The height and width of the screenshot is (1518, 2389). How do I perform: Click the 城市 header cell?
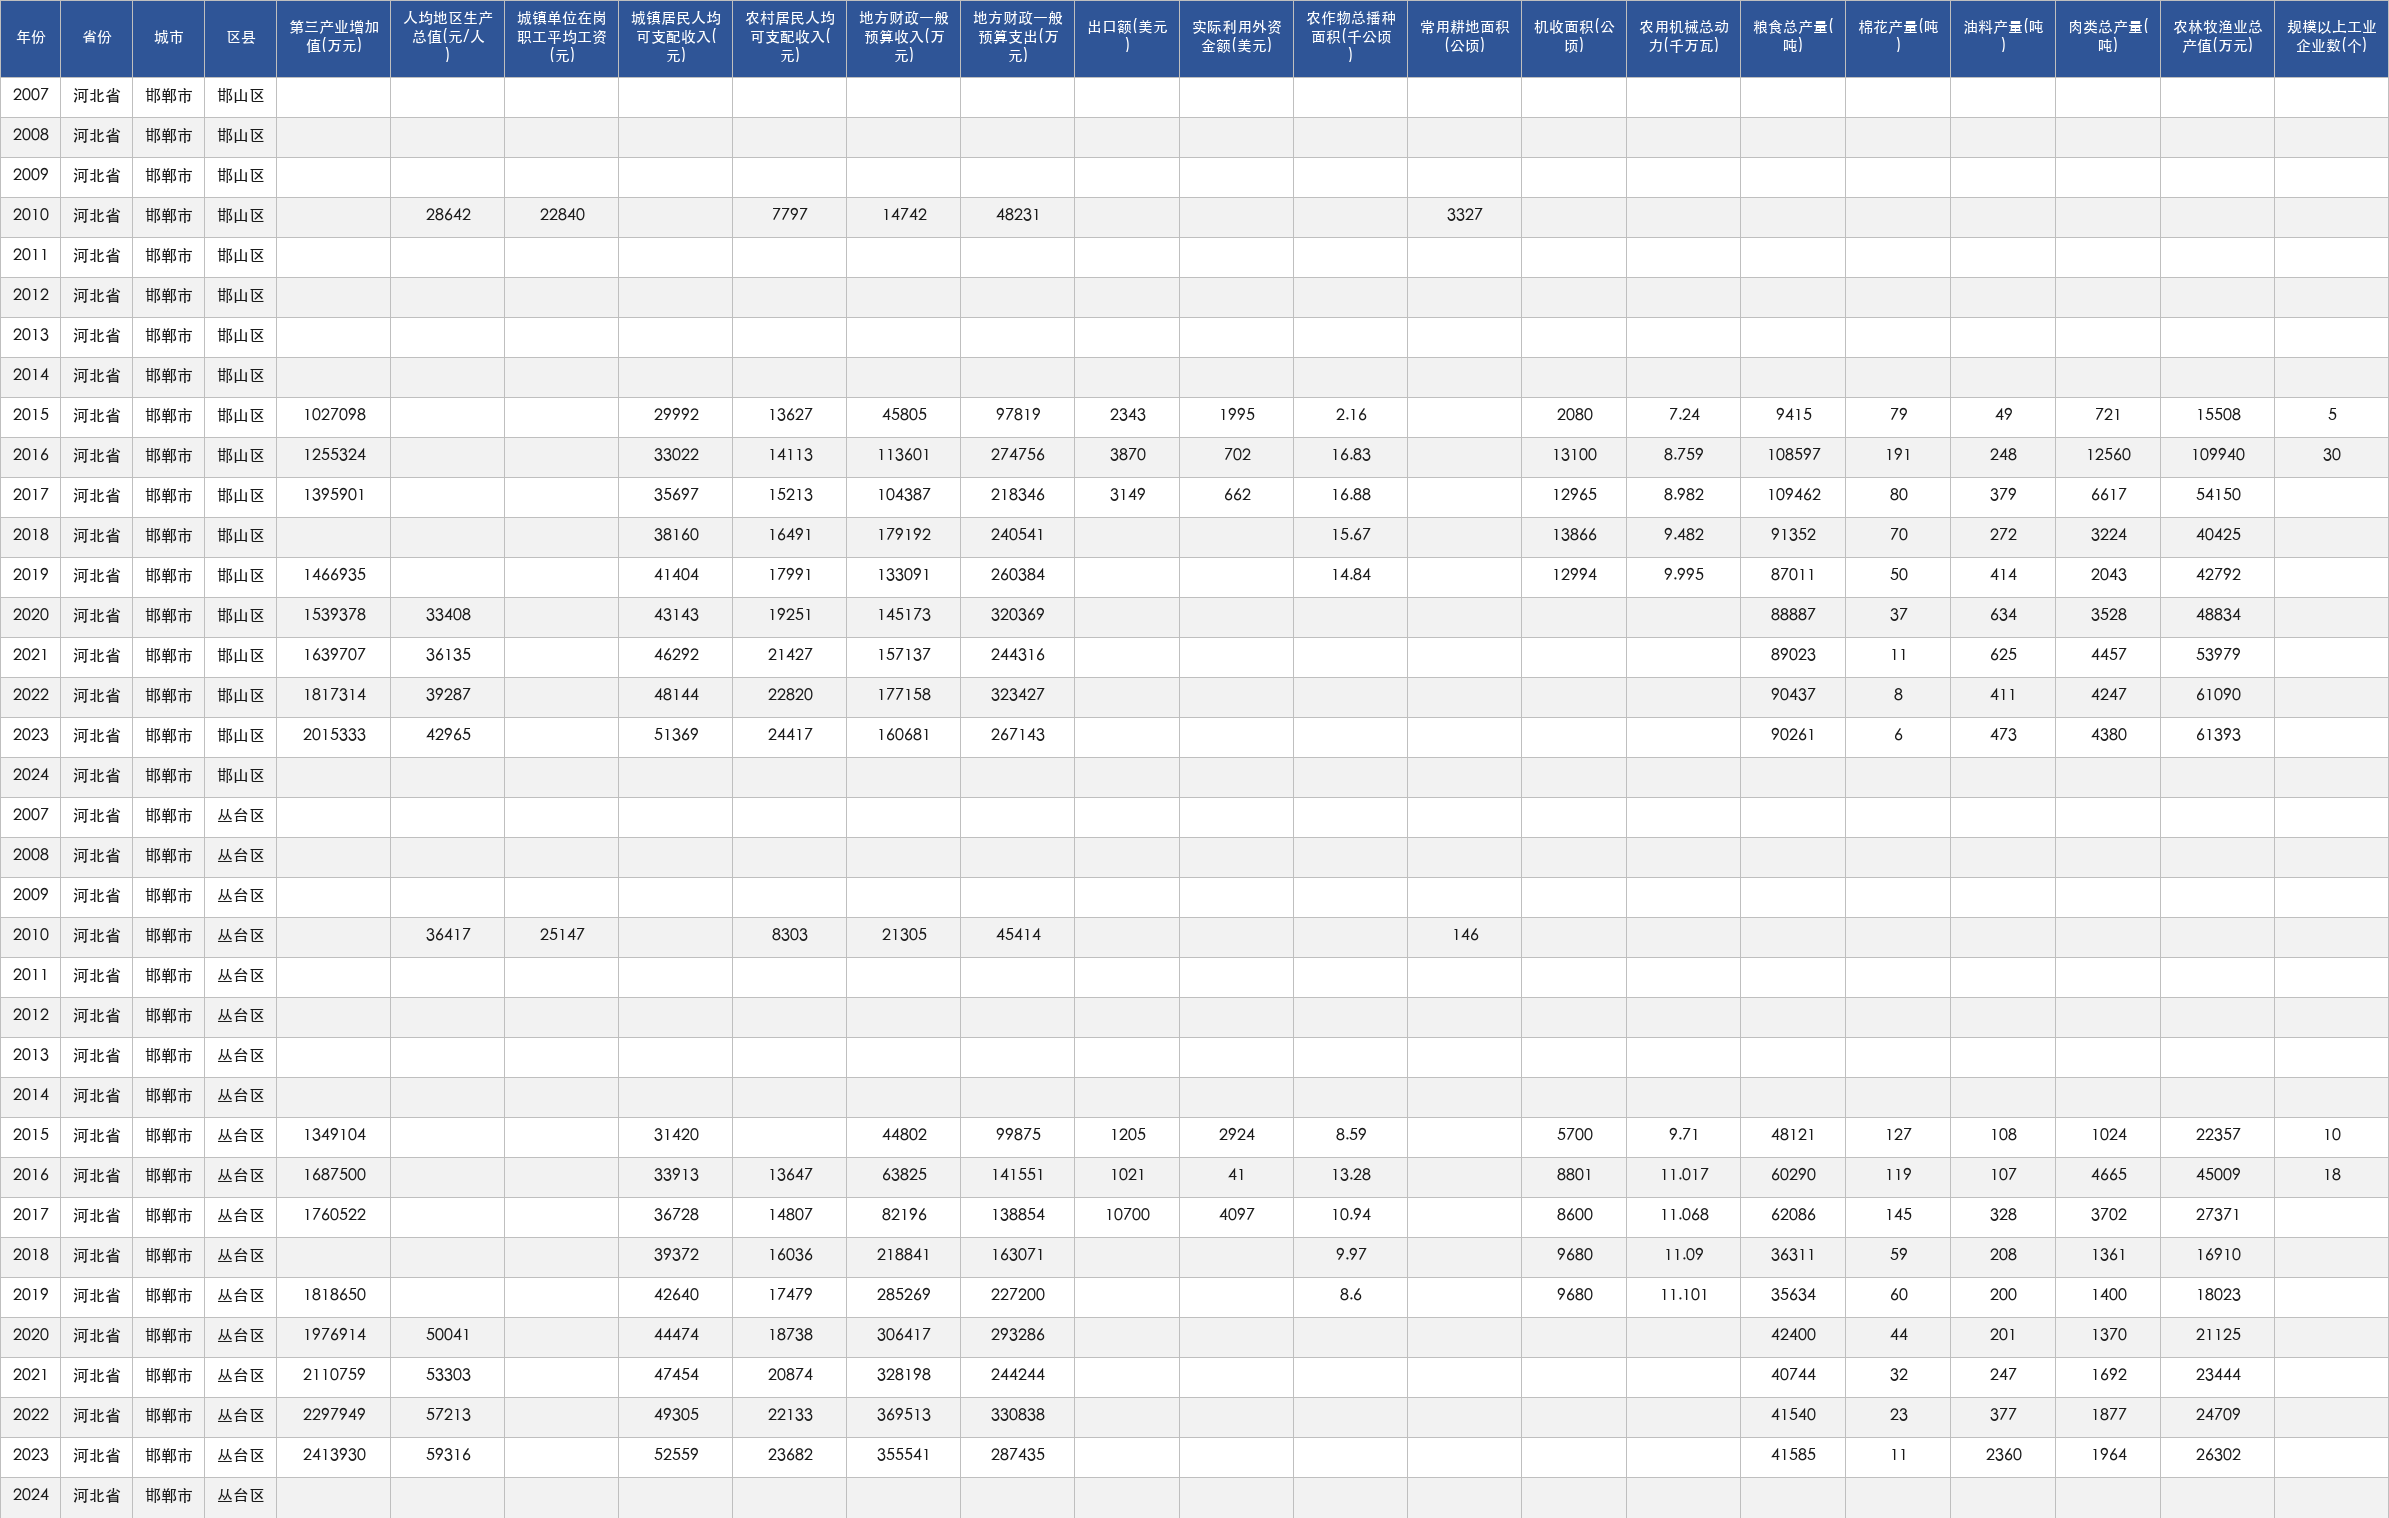pos(169,38)
